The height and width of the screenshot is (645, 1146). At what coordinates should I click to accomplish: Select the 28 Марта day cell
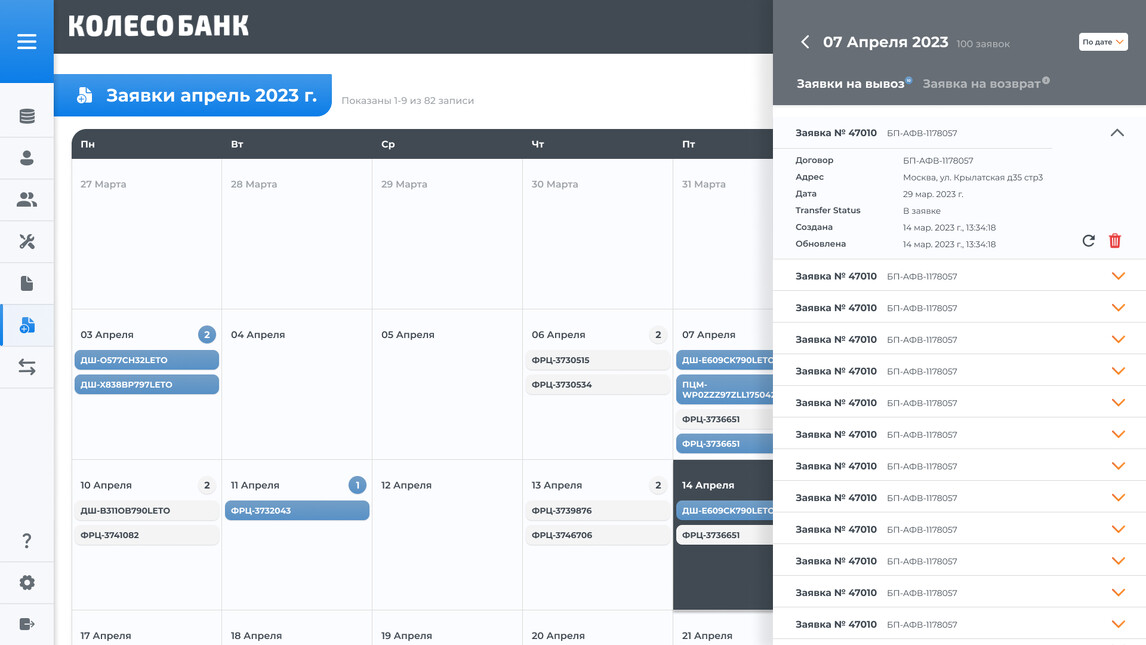tap(297, 234)
